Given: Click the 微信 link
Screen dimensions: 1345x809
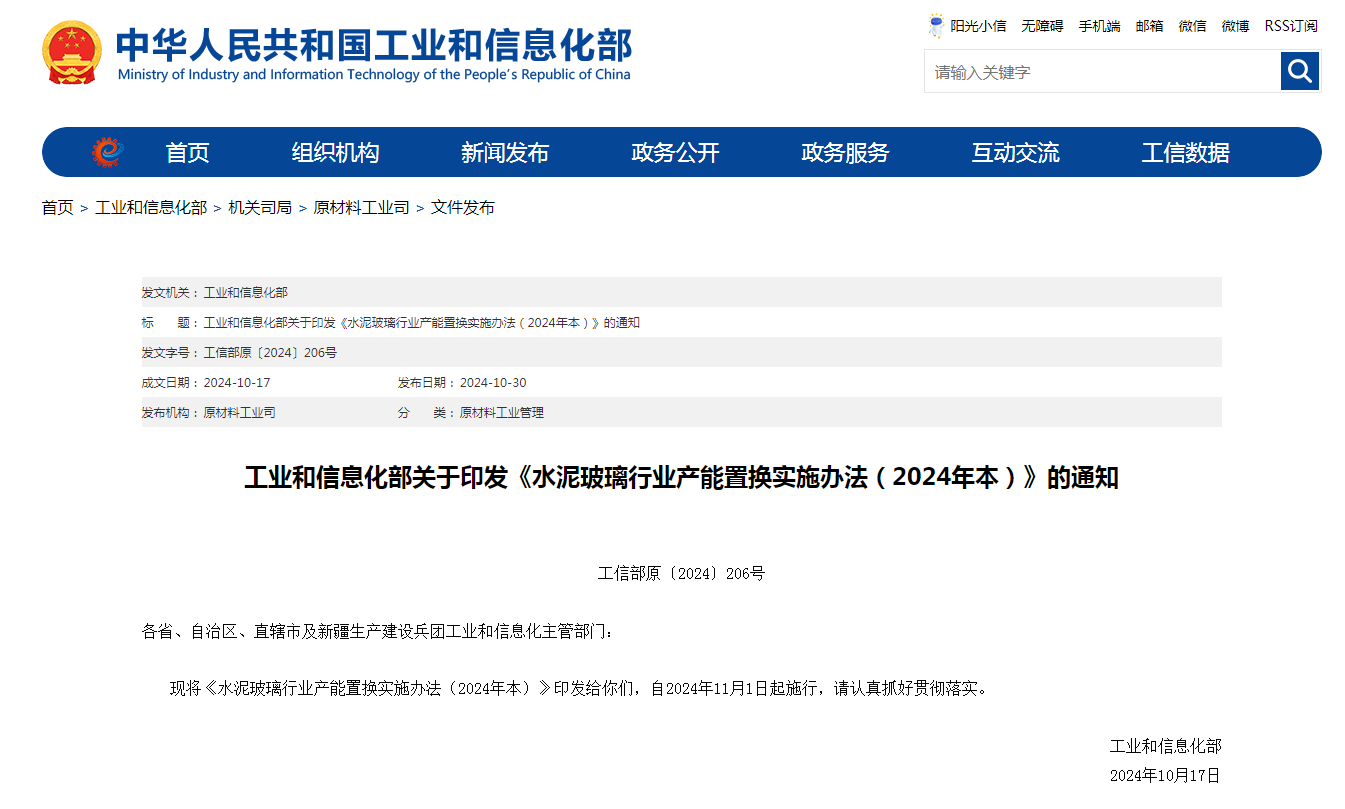Looking at the screenshot, I should click(x=1192, y=26).
